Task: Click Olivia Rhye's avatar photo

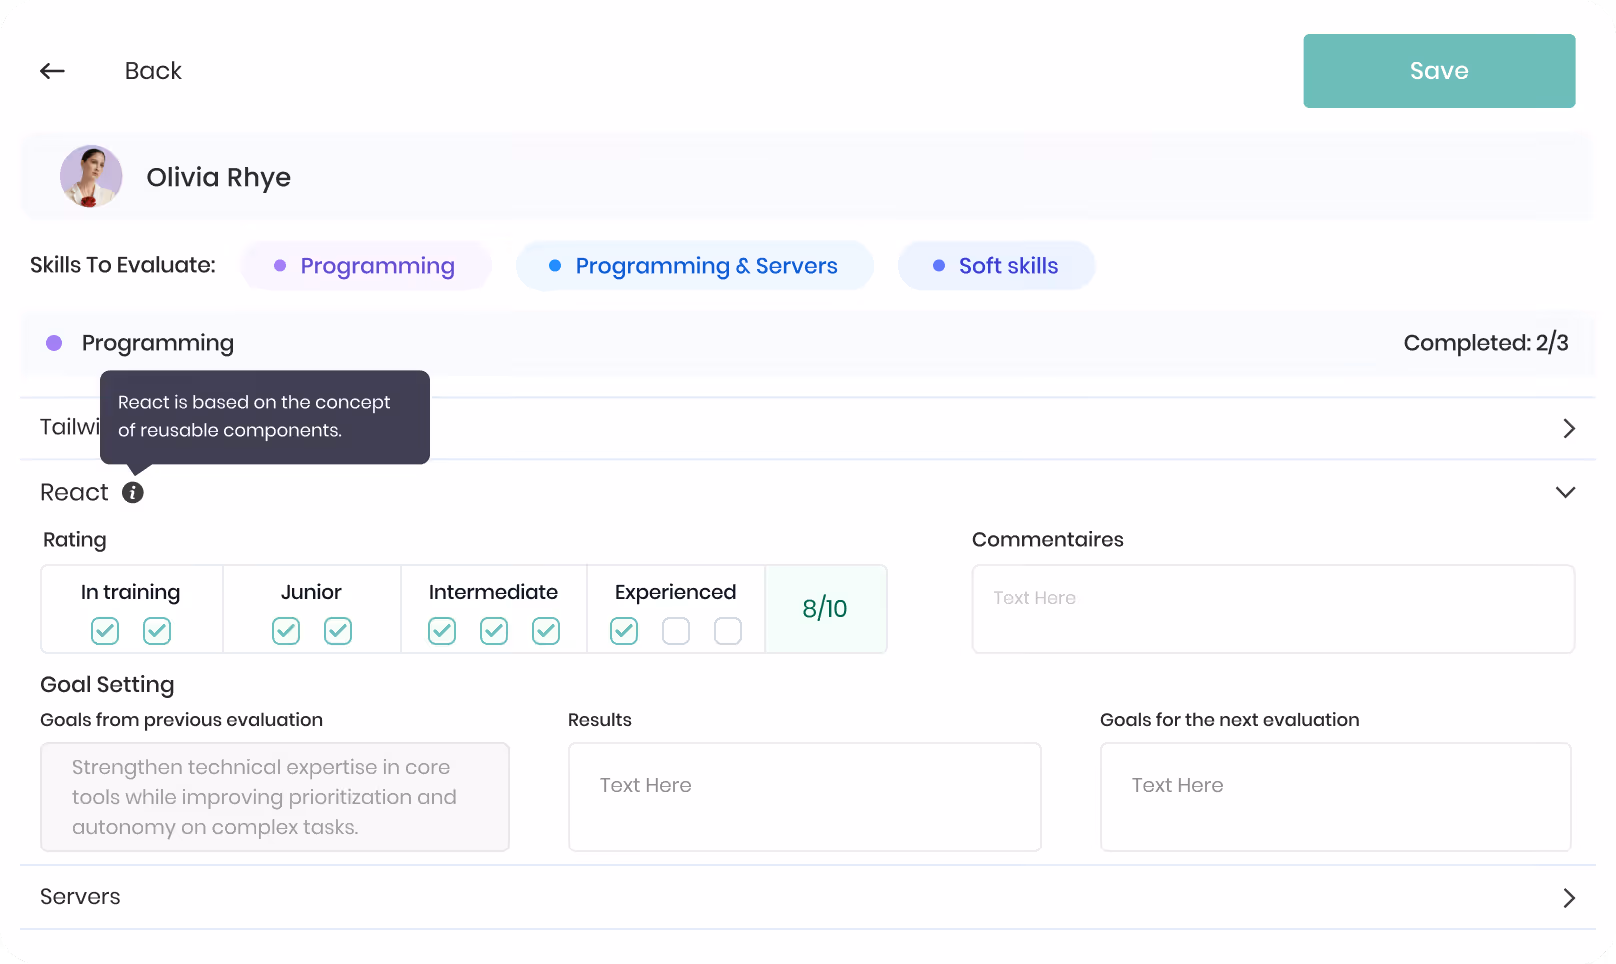Action: (91, 177)
